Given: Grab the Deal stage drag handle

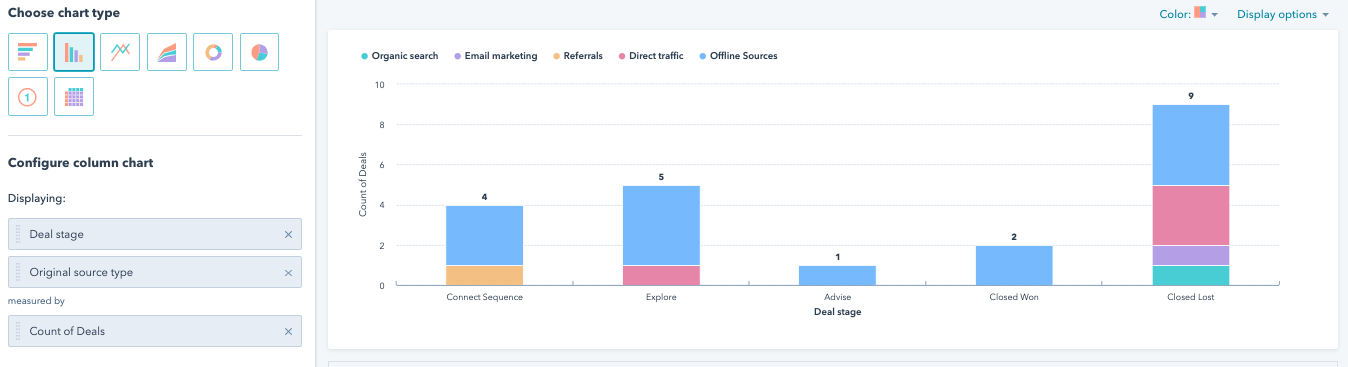Looking at the screenshot, I should click(x=18, y=234).
